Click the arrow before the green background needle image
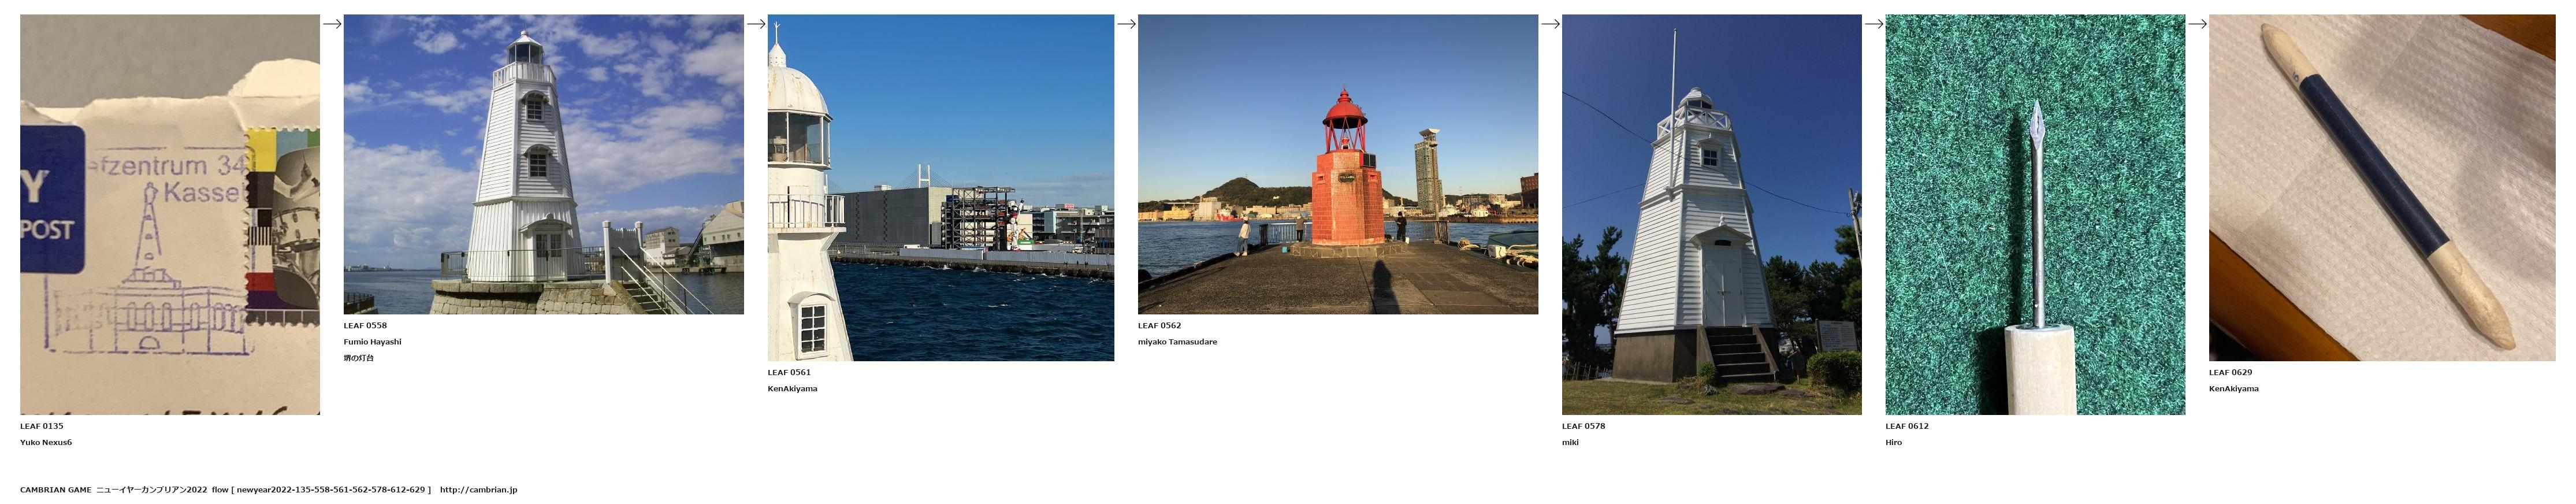Image resolution: width=2576 pixels, height=504 pixels. 1873,24
